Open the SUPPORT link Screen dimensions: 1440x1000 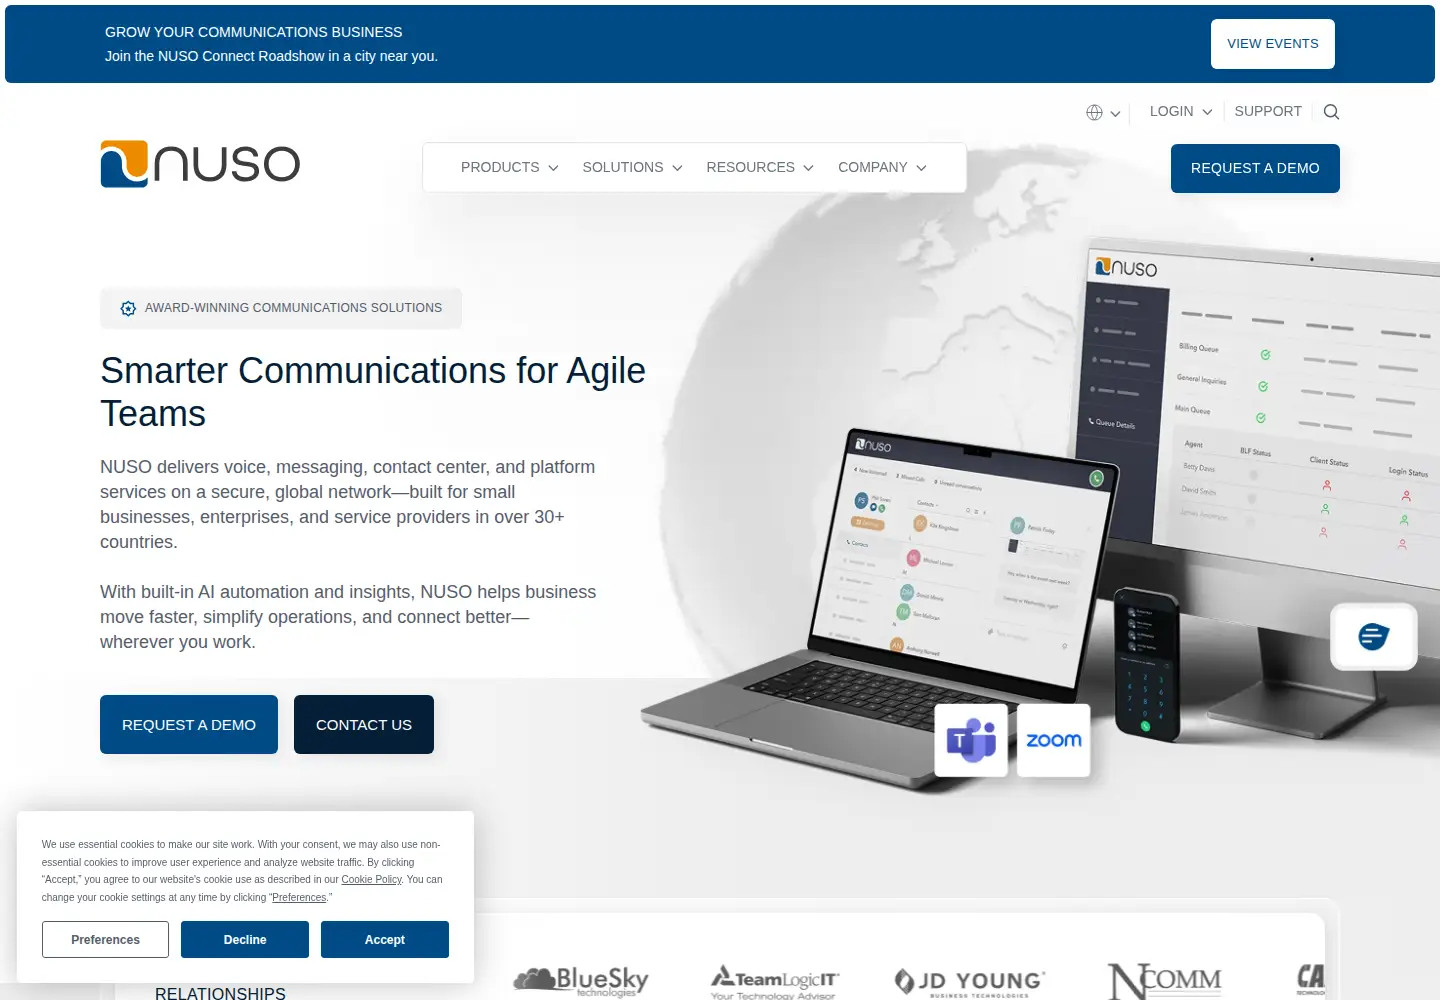(x=1268, y=111)
